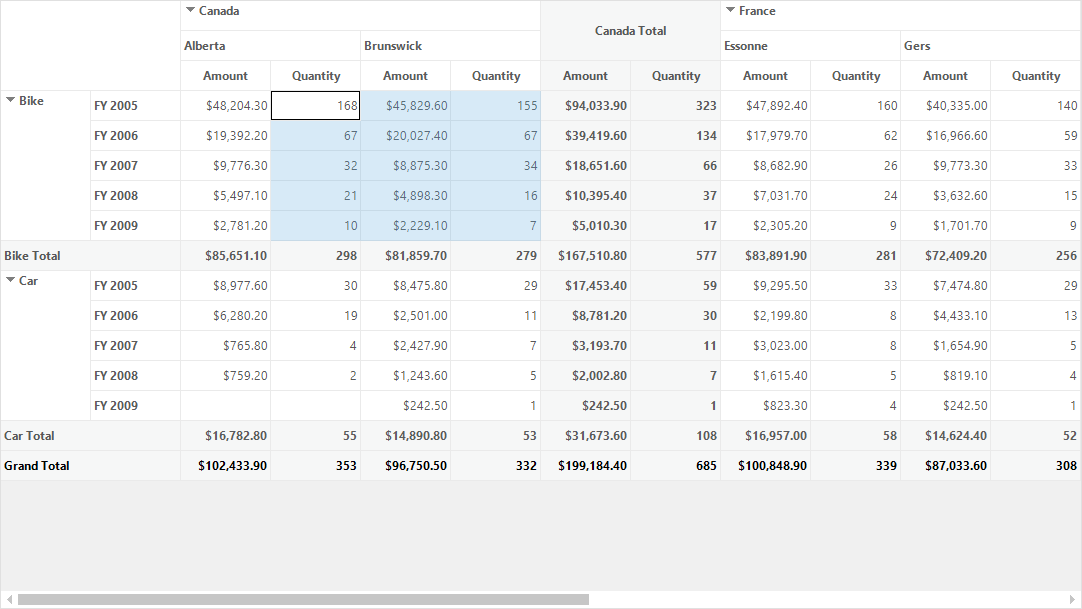Viewport: 1082px width, 609px height.
Task: Select cell with value $1,243.60
Action: 406,375
